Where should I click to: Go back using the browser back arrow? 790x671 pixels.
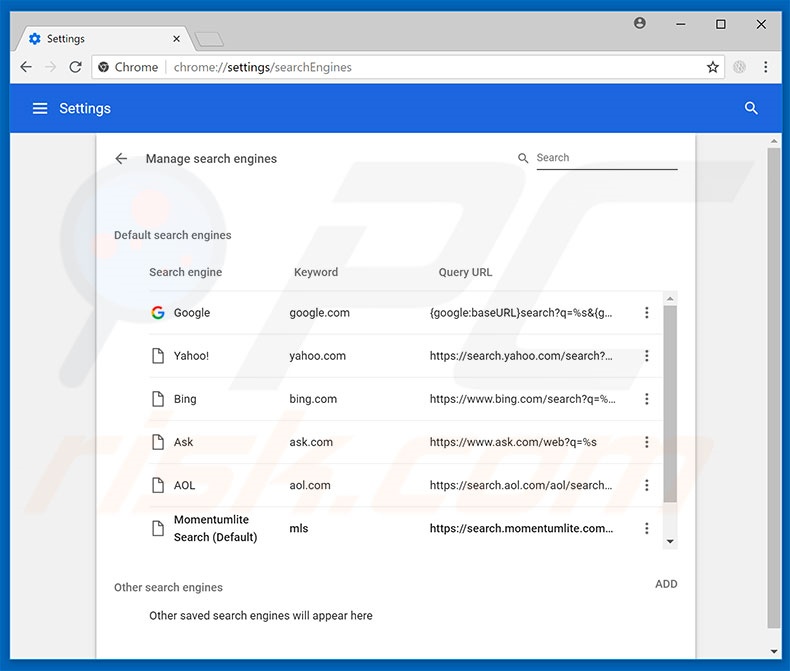26,67
